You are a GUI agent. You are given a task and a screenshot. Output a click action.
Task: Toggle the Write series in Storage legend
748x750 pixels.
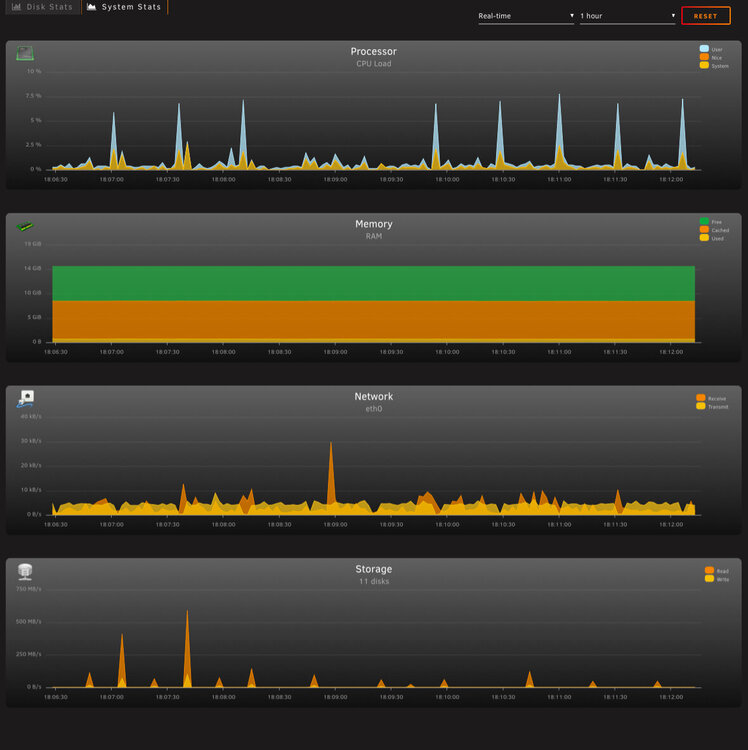pos(717,579)
